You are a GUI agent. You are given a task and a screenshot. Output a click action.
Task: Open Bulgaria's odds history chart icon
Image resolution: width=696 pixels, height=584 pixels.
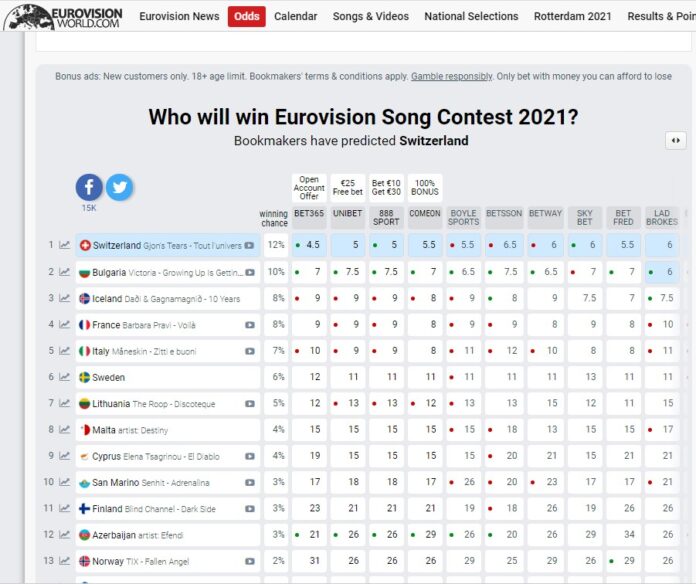[x=65, y=272]
